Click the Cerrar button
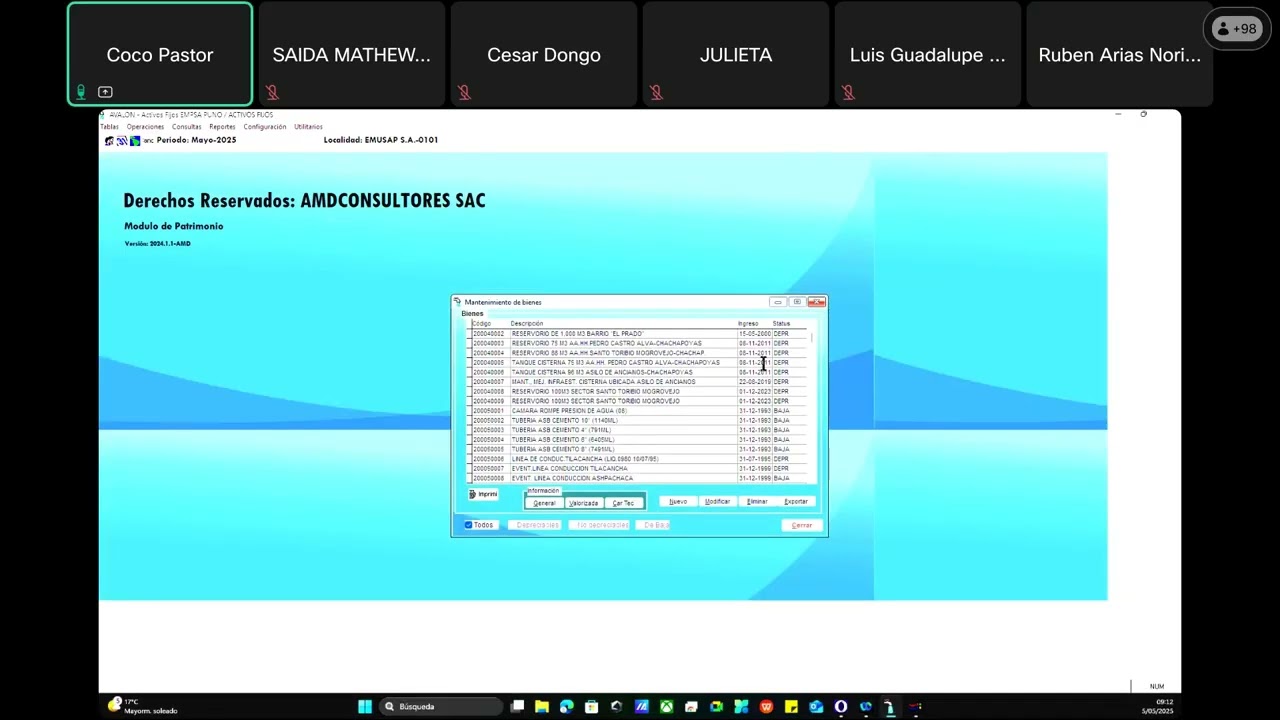The image size is (1280, 720). pyautogui.click(x=802, y=525)
